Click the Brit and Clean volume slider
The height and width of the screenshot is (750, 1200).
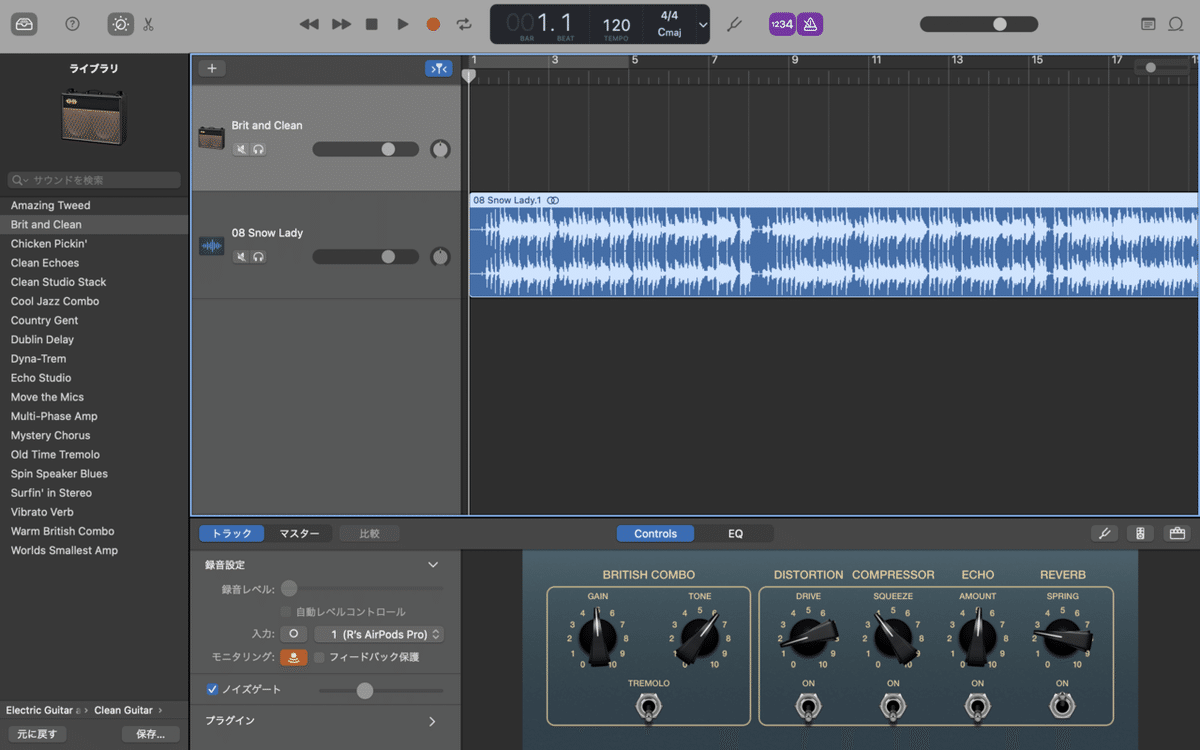pyautogui.click(x=365, y=149)
